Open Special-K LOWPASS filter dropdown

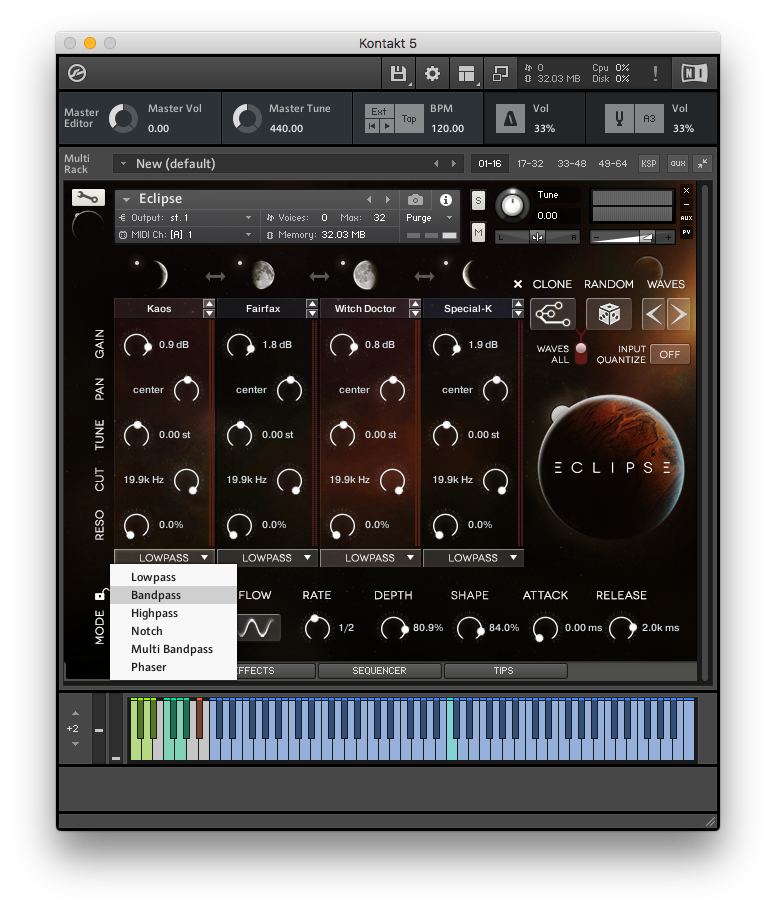473,558
